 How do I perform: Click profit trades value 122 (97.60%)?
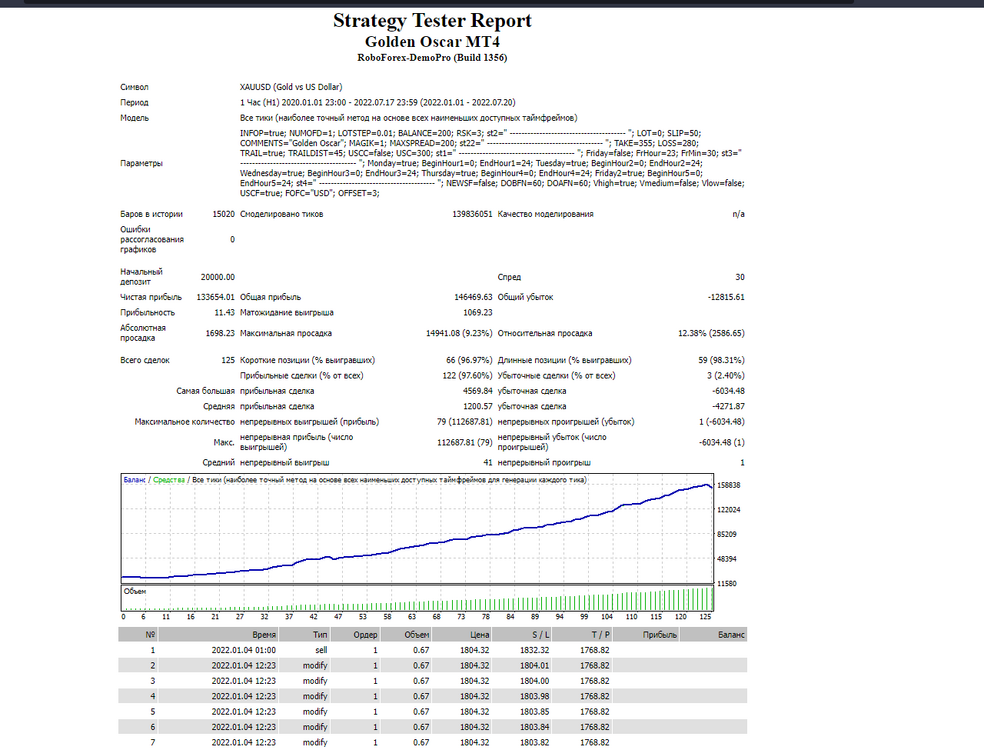(x=467, y=375)
